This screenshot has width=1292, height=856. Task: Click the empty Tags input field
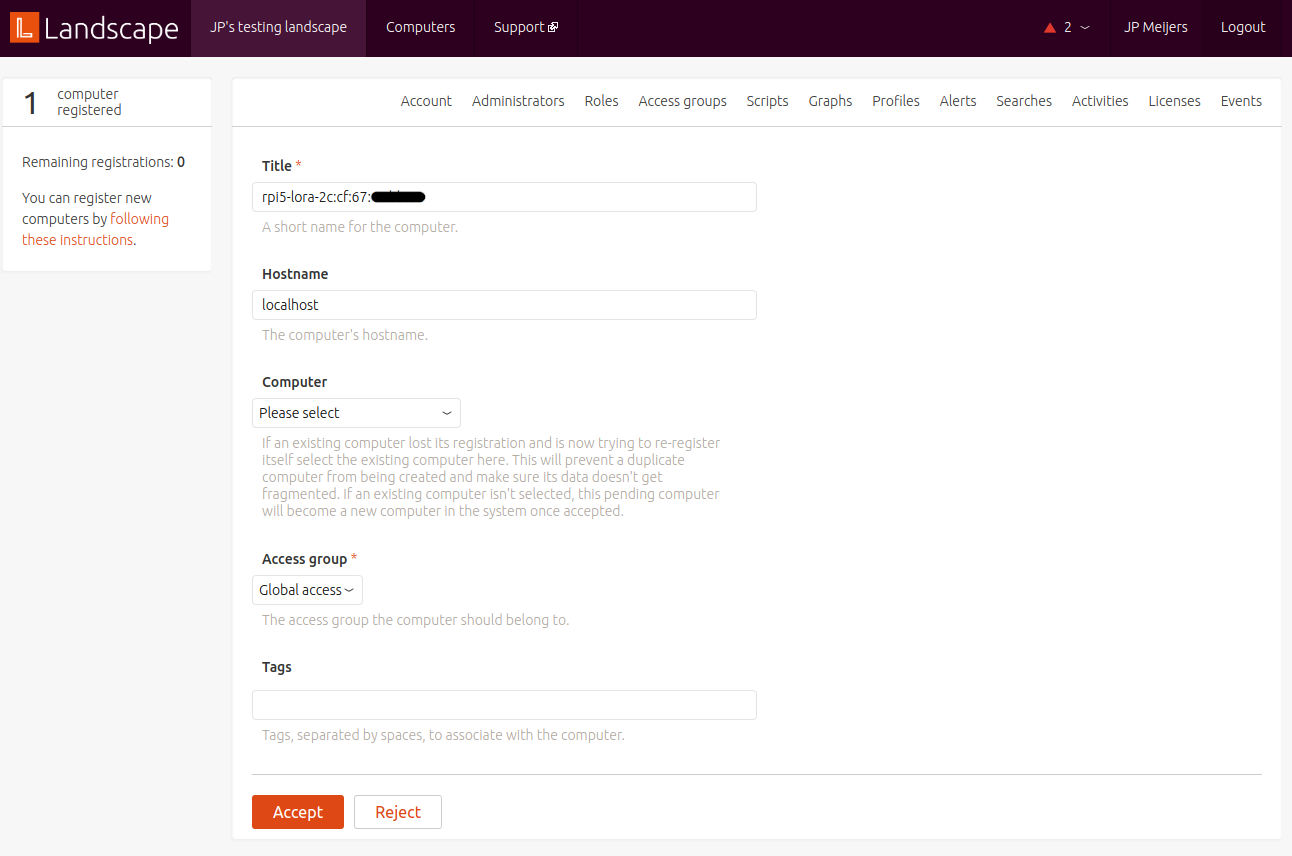[504, 705]
